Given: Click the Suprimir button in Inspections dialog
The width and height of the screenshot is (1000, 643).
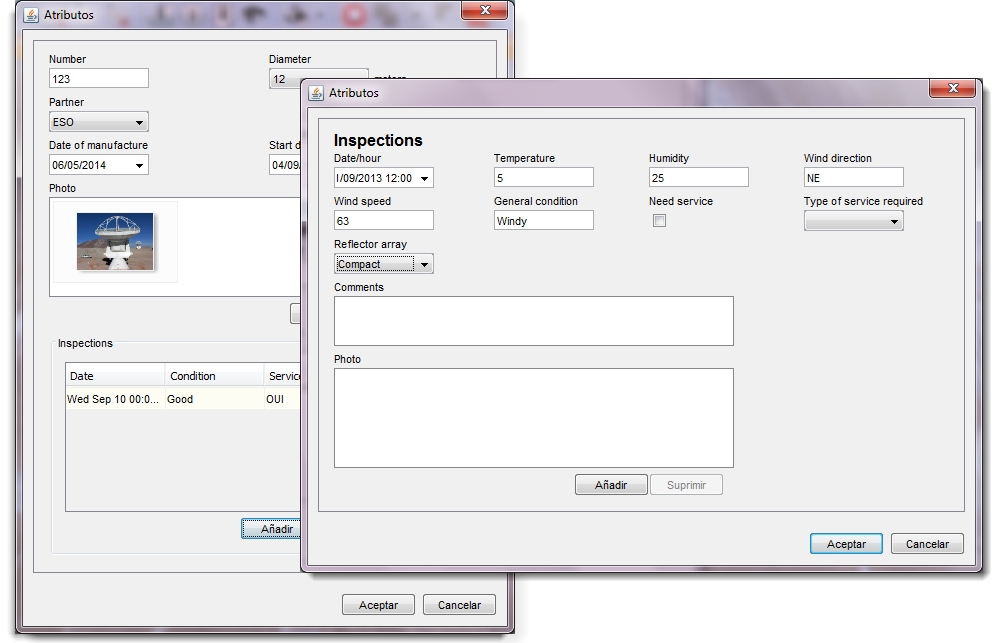Looking at the screenshot, I should [x=686, y=485].
